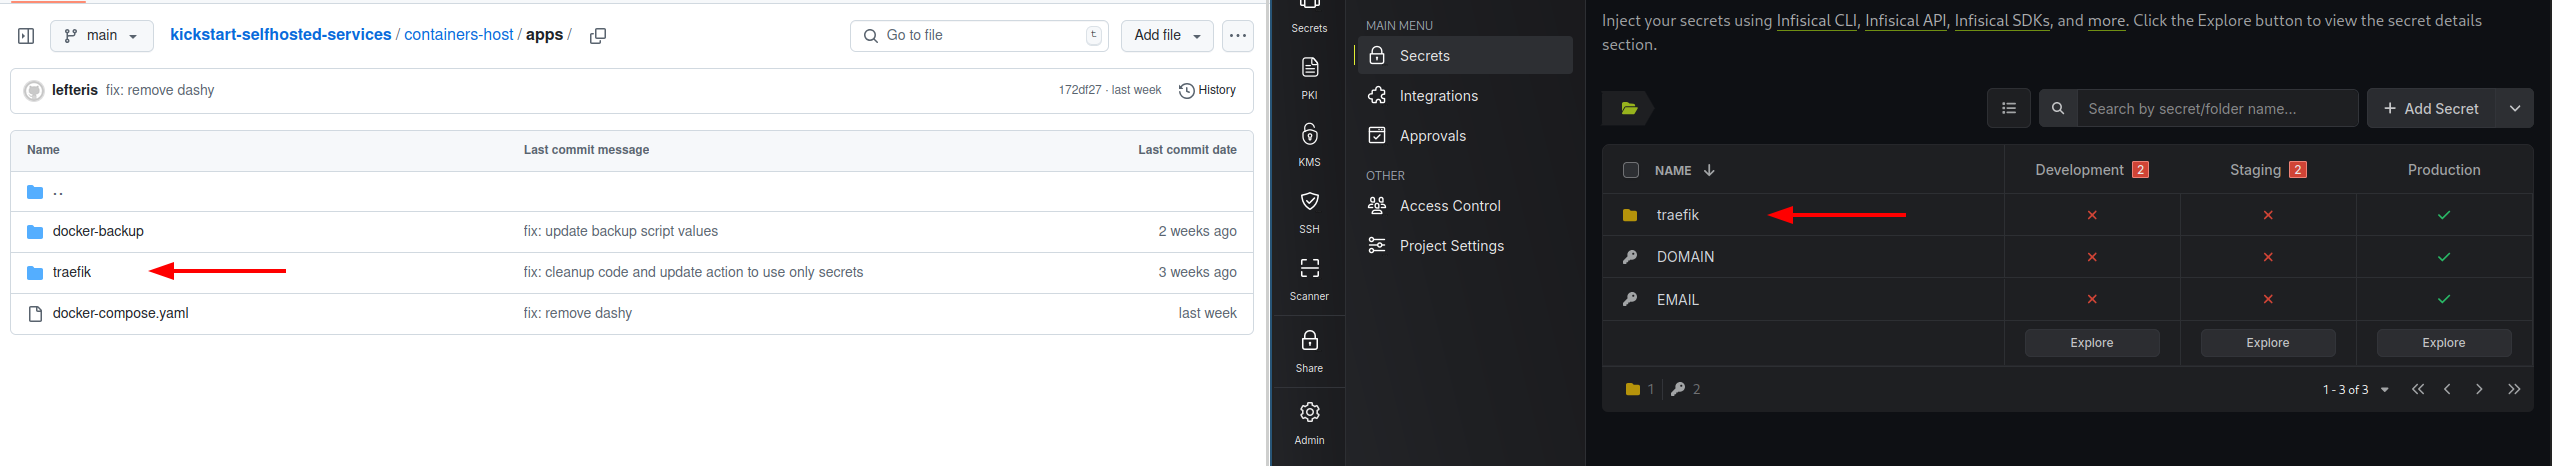This screenshot has width=2552, height=466.
Task: Explore the Staging environment
Action: pyautogui.click(x=2268, y=343)
